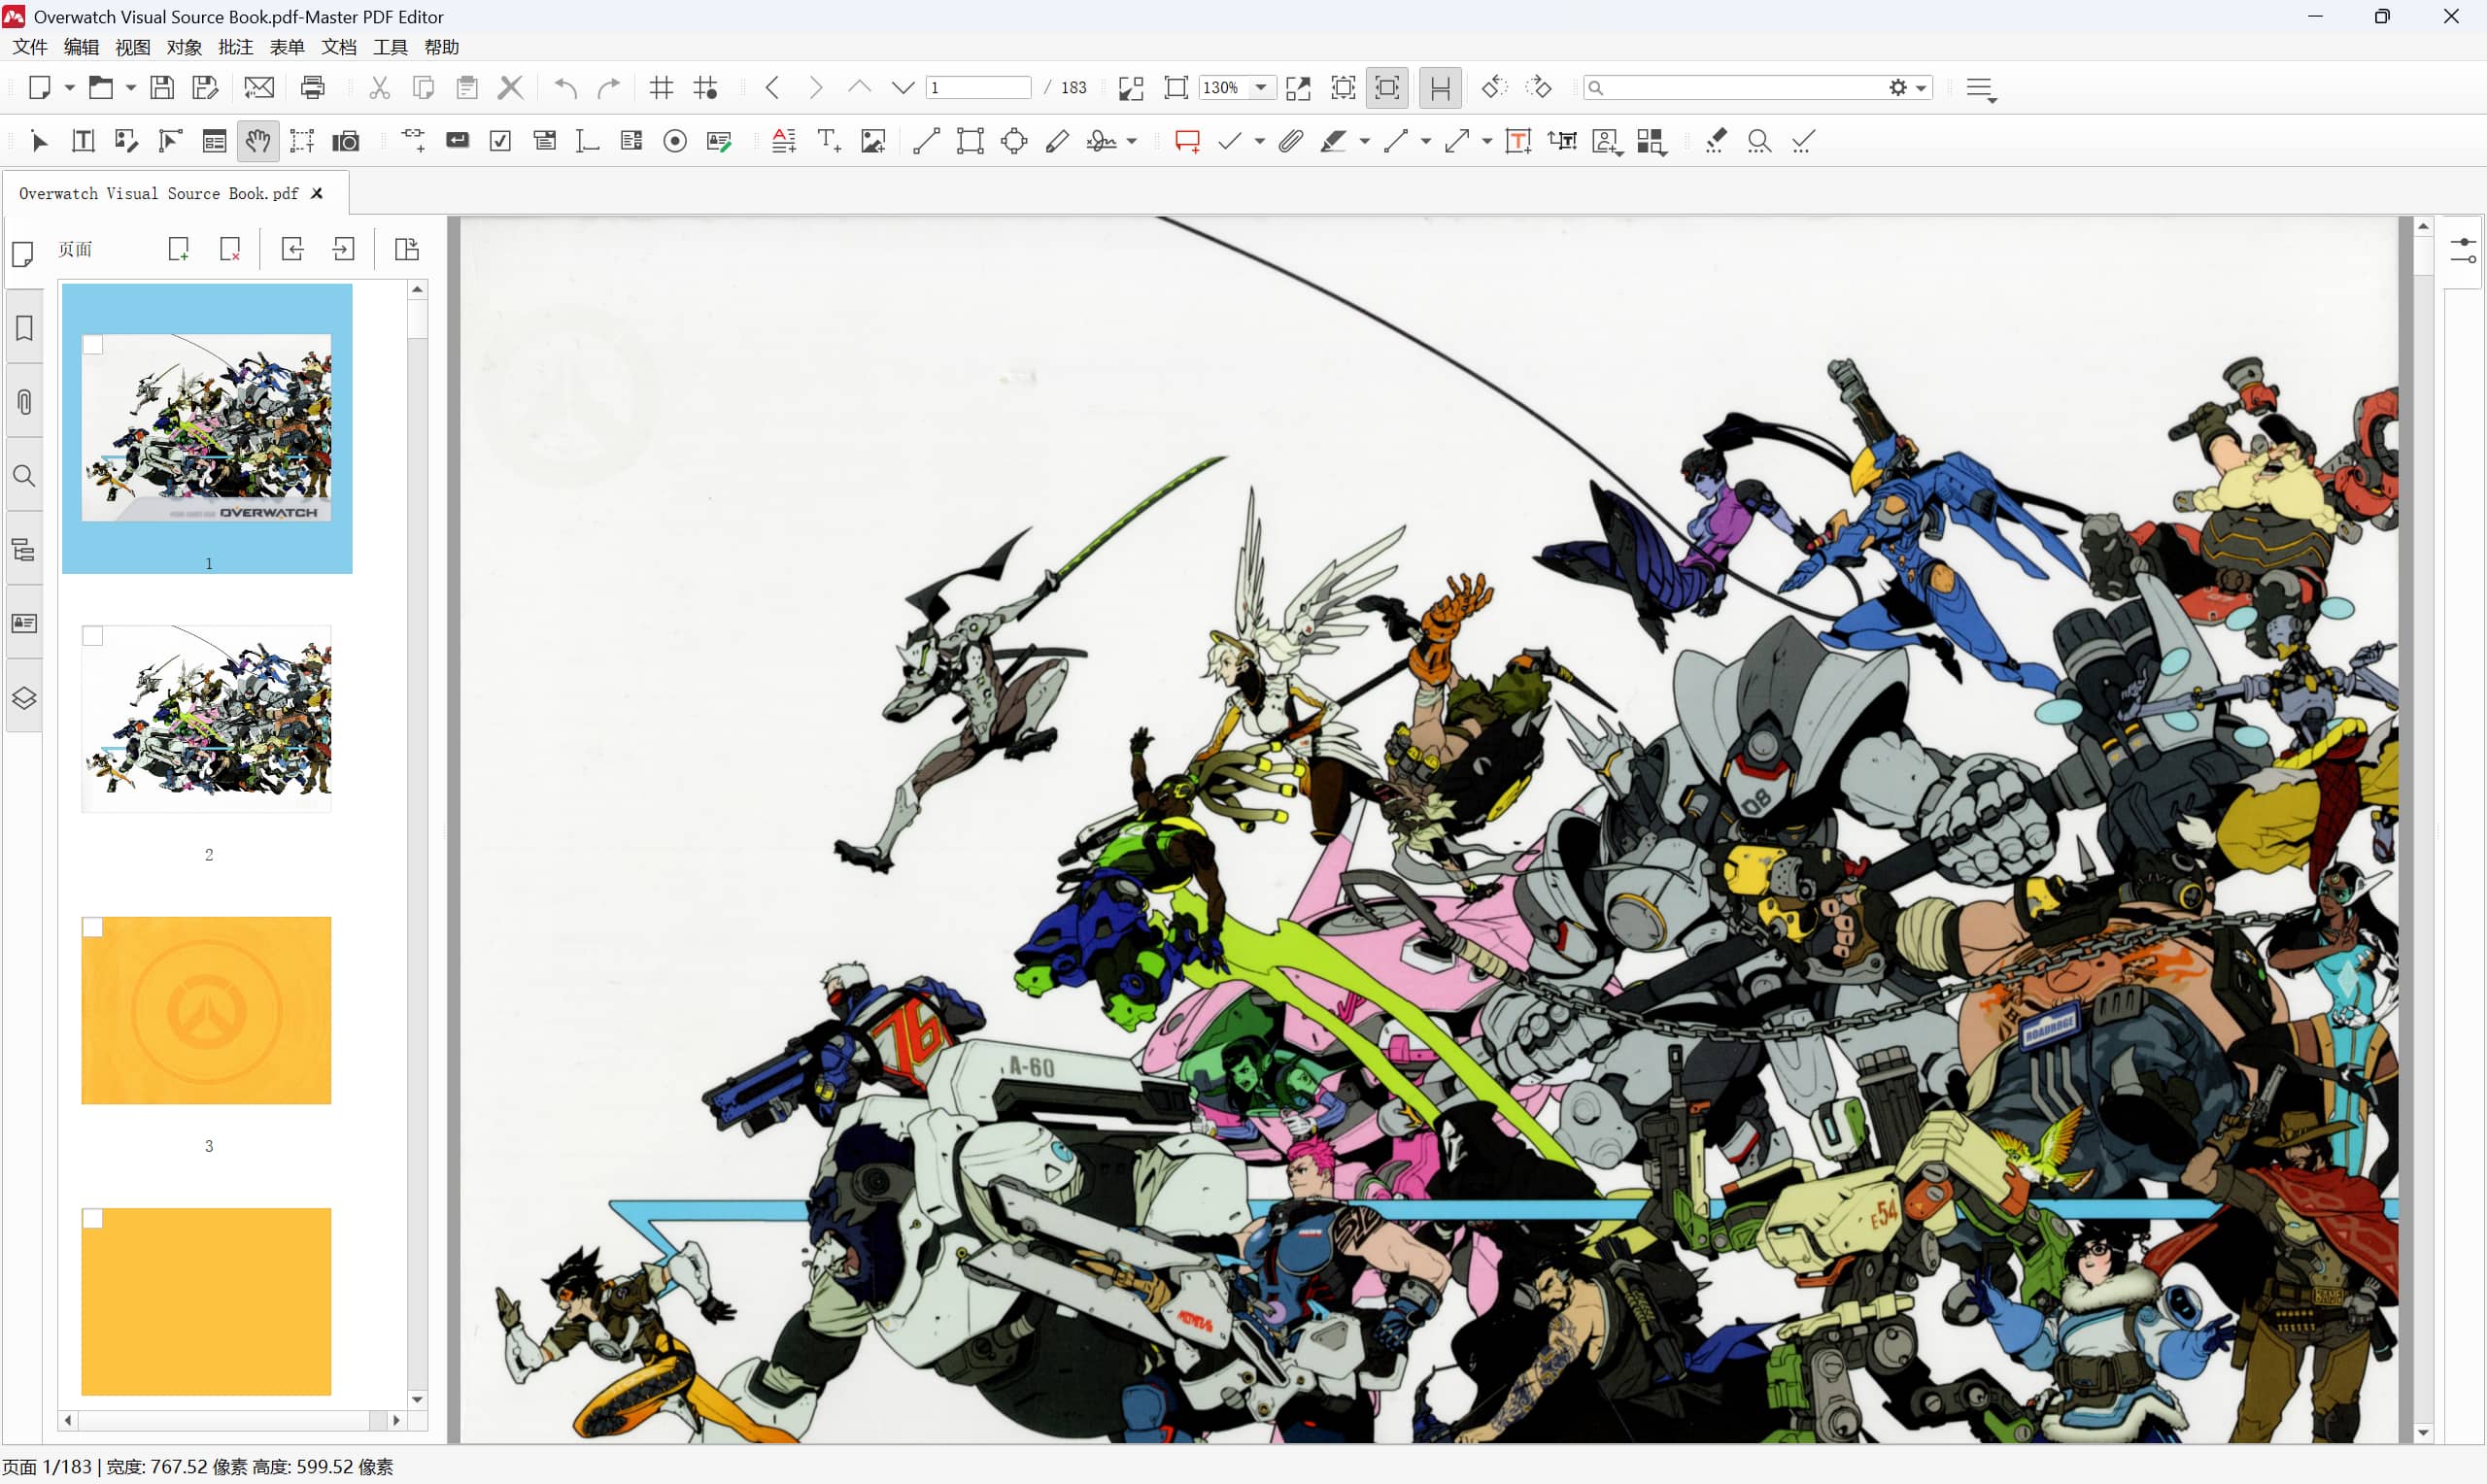The image size is (2487, 1484).
Task: Open the Bookmarks side panel
Action: click(24, 328)
